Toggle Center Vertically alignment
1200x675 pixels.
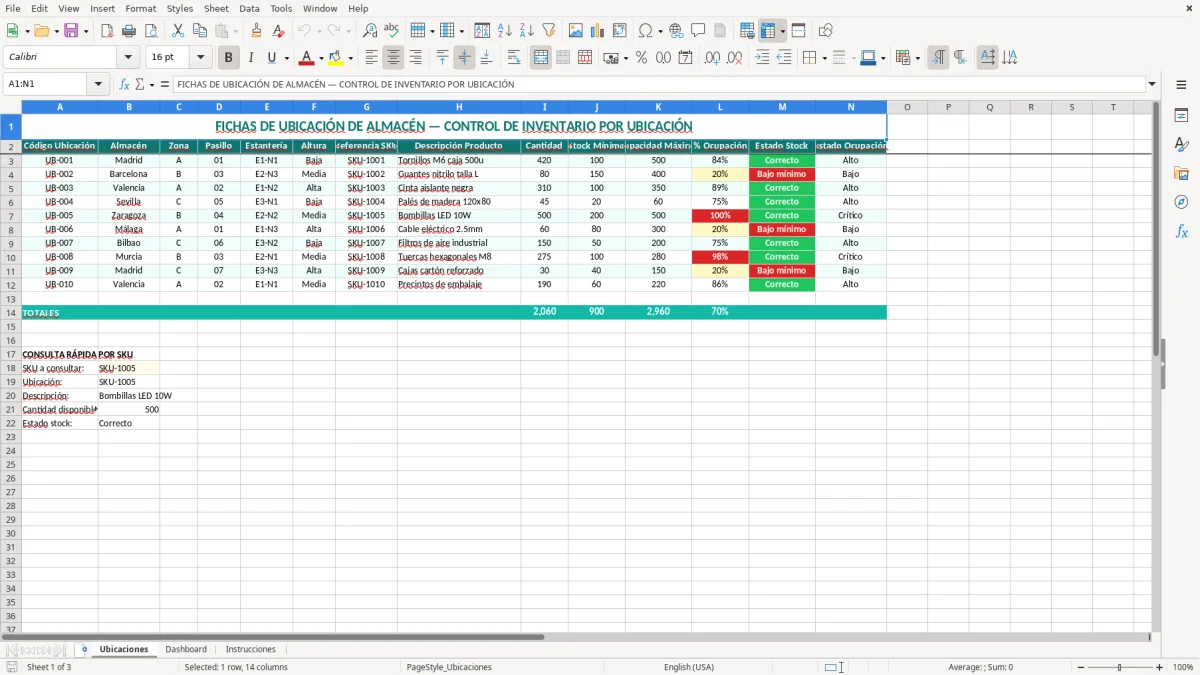coord(464,58)
